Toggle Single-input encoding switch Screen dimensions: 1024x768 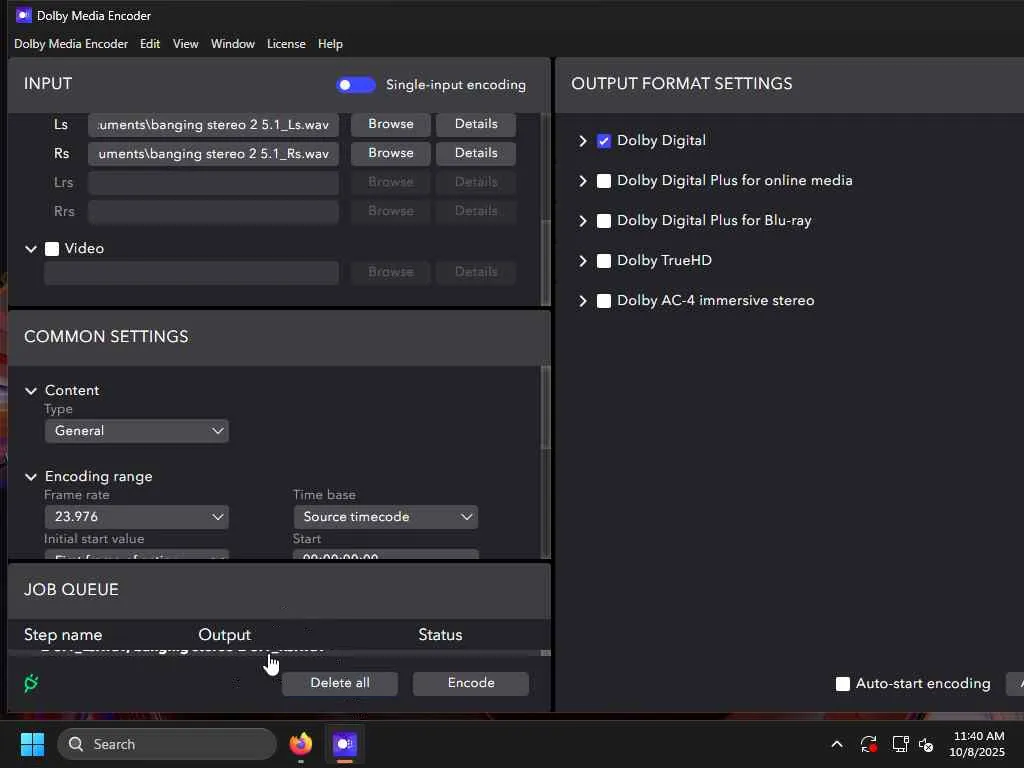click(x=356, y=85)
